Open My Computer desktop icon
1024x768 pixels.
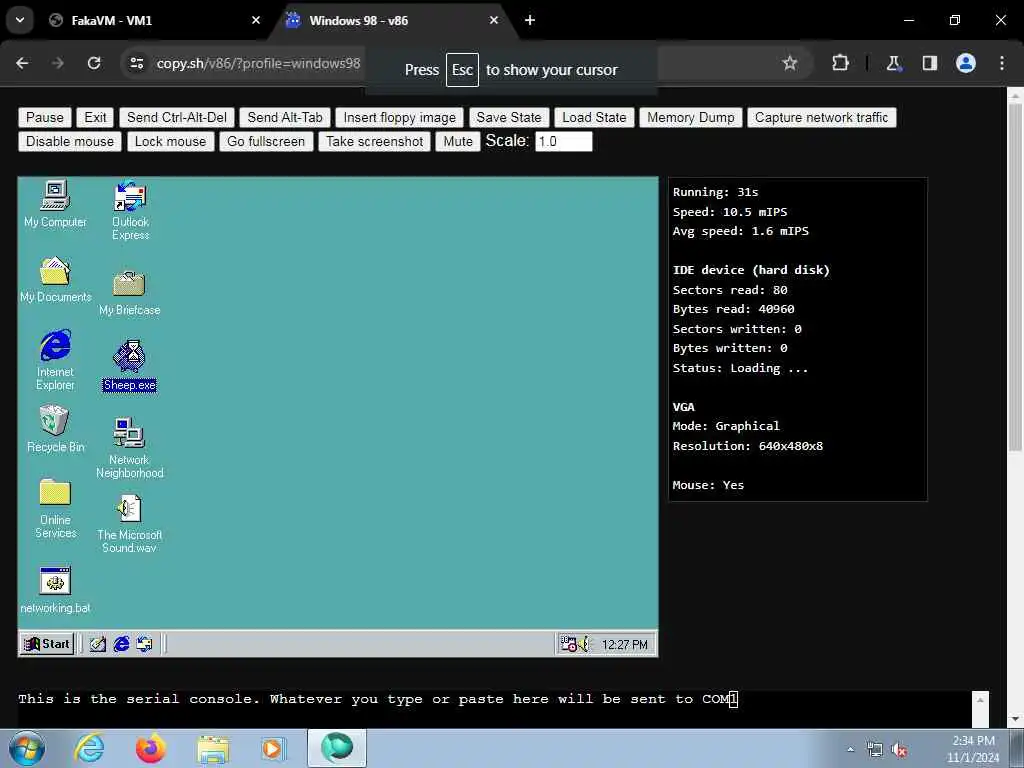55,204
